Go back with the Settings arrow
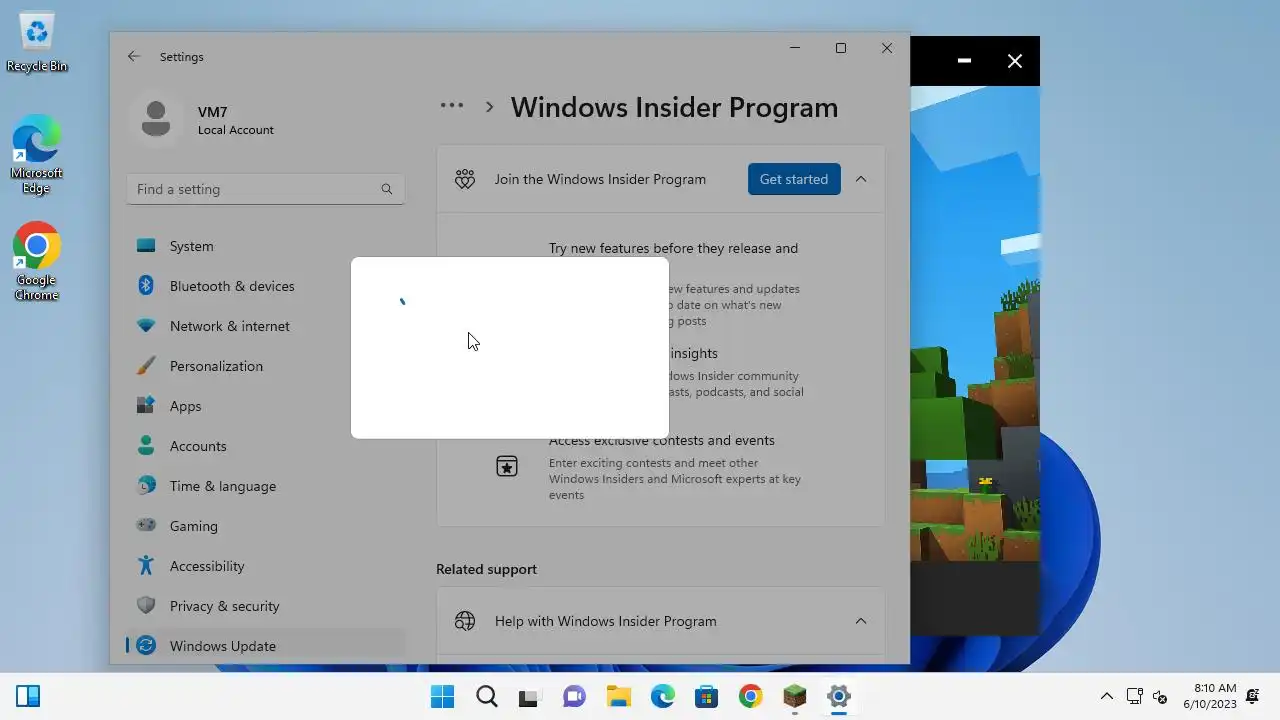Screen dimensions: 1280x720 click(134, 57)
